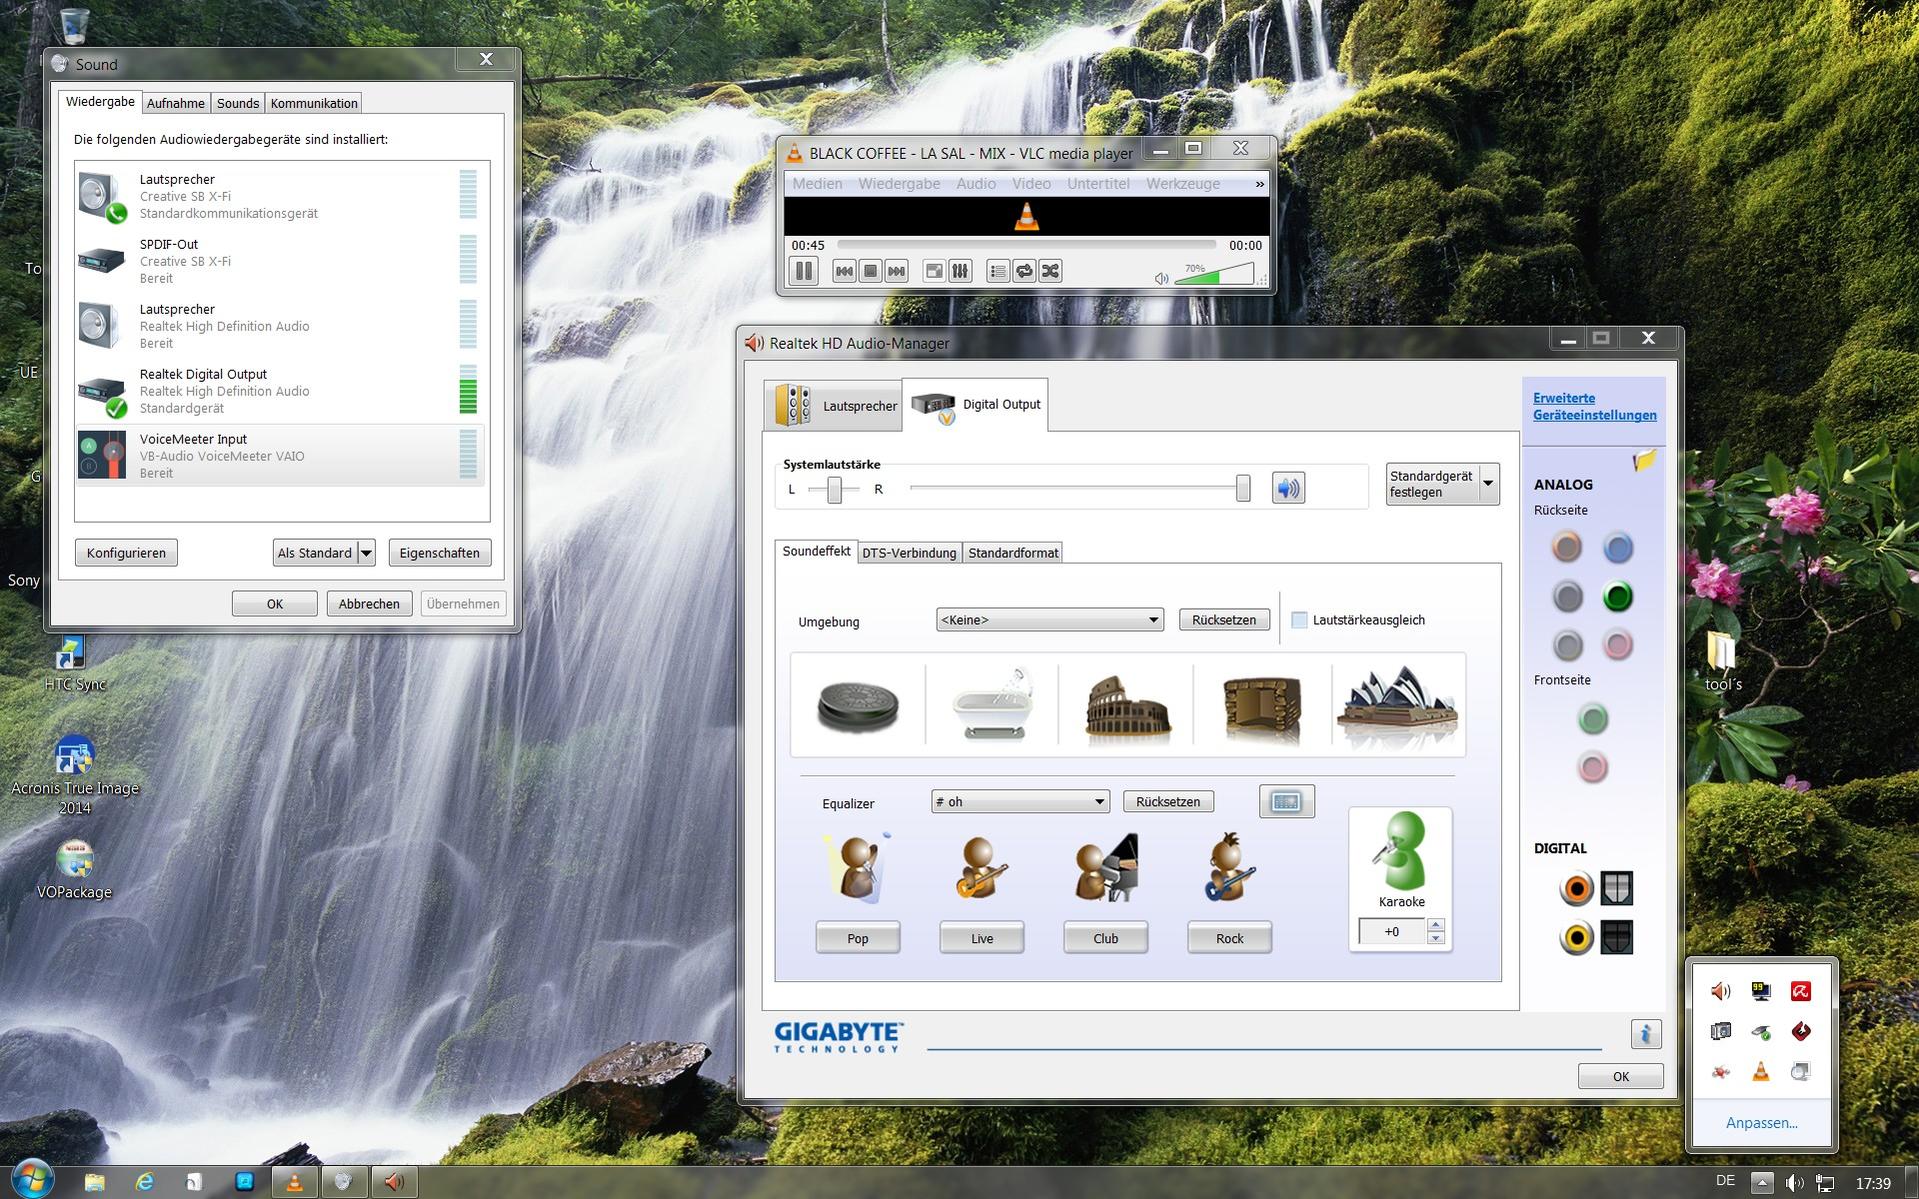Viewport: 1919px width, 1199px height.
Task: Open the Werkzeuge menu in VLC
Action: (x=1183, y=184)
